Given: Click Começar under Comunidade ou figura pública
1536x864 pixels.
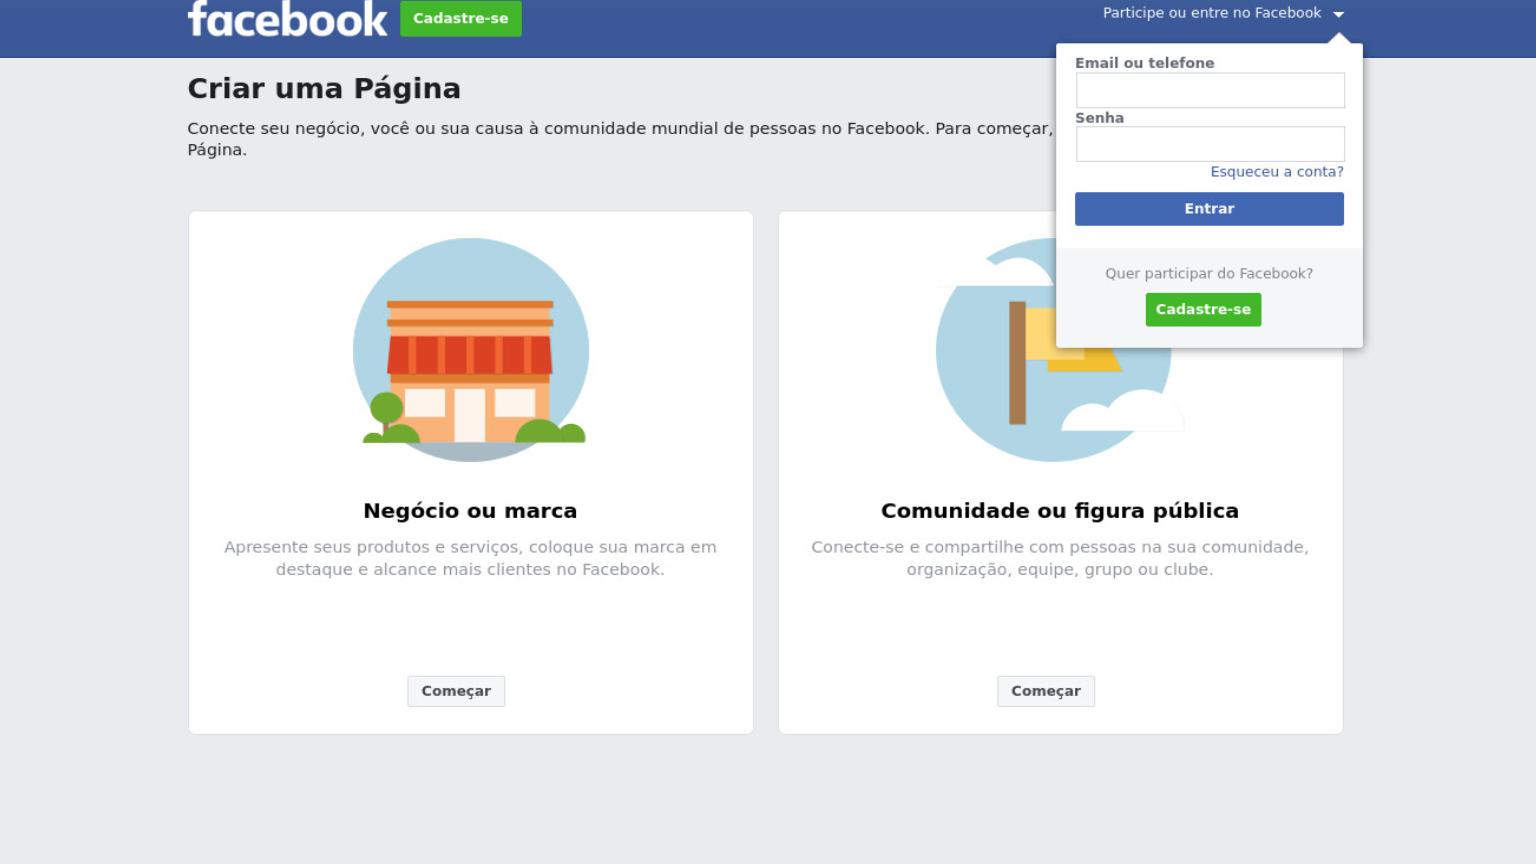Looking at the screenshot, I should click(x=1046, y=691).
